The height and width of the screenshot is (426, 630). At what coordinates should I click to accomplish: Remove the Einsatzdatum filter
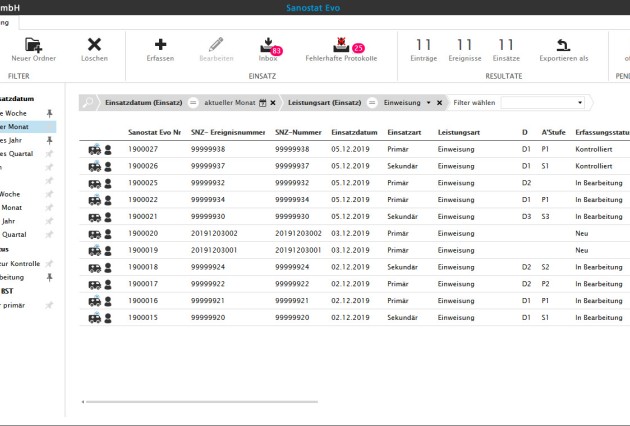pyautogui.click(x=273, y=103)
